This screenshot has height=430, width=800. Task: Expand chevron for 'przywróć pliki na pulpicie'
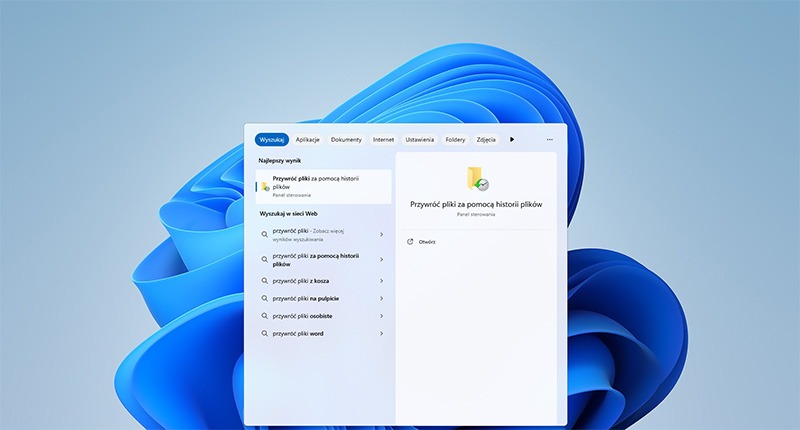[x=381, y=298]
